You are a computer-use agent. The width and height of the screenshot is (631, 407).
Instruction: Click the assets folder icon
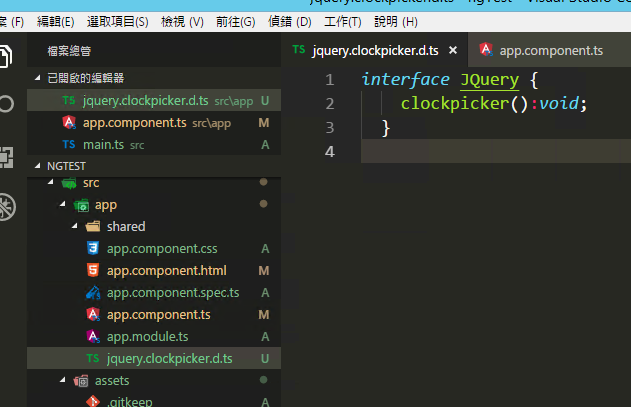pos(81,380)
